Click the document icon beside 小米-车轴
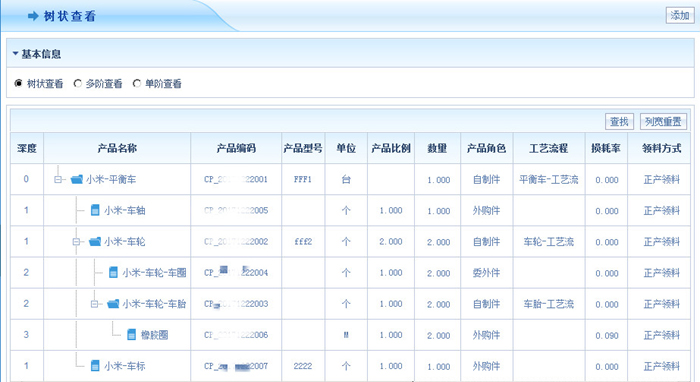This screenshot has height=382, width=700. pyautogui.click(x=95, y=210)
